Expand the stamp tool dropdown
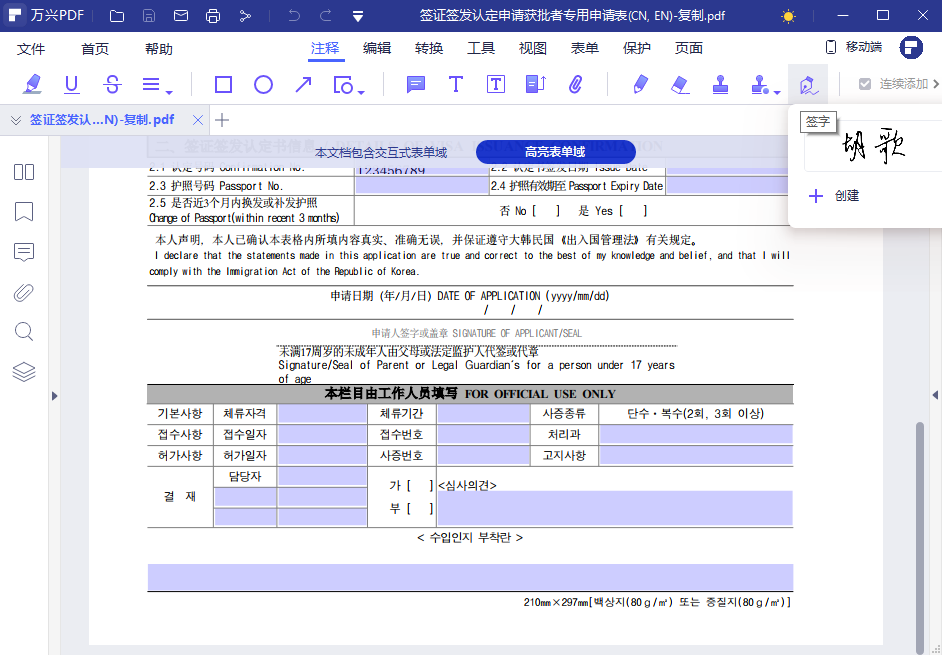Viewport: 942px width, 655px height. (x=775, y=90)
